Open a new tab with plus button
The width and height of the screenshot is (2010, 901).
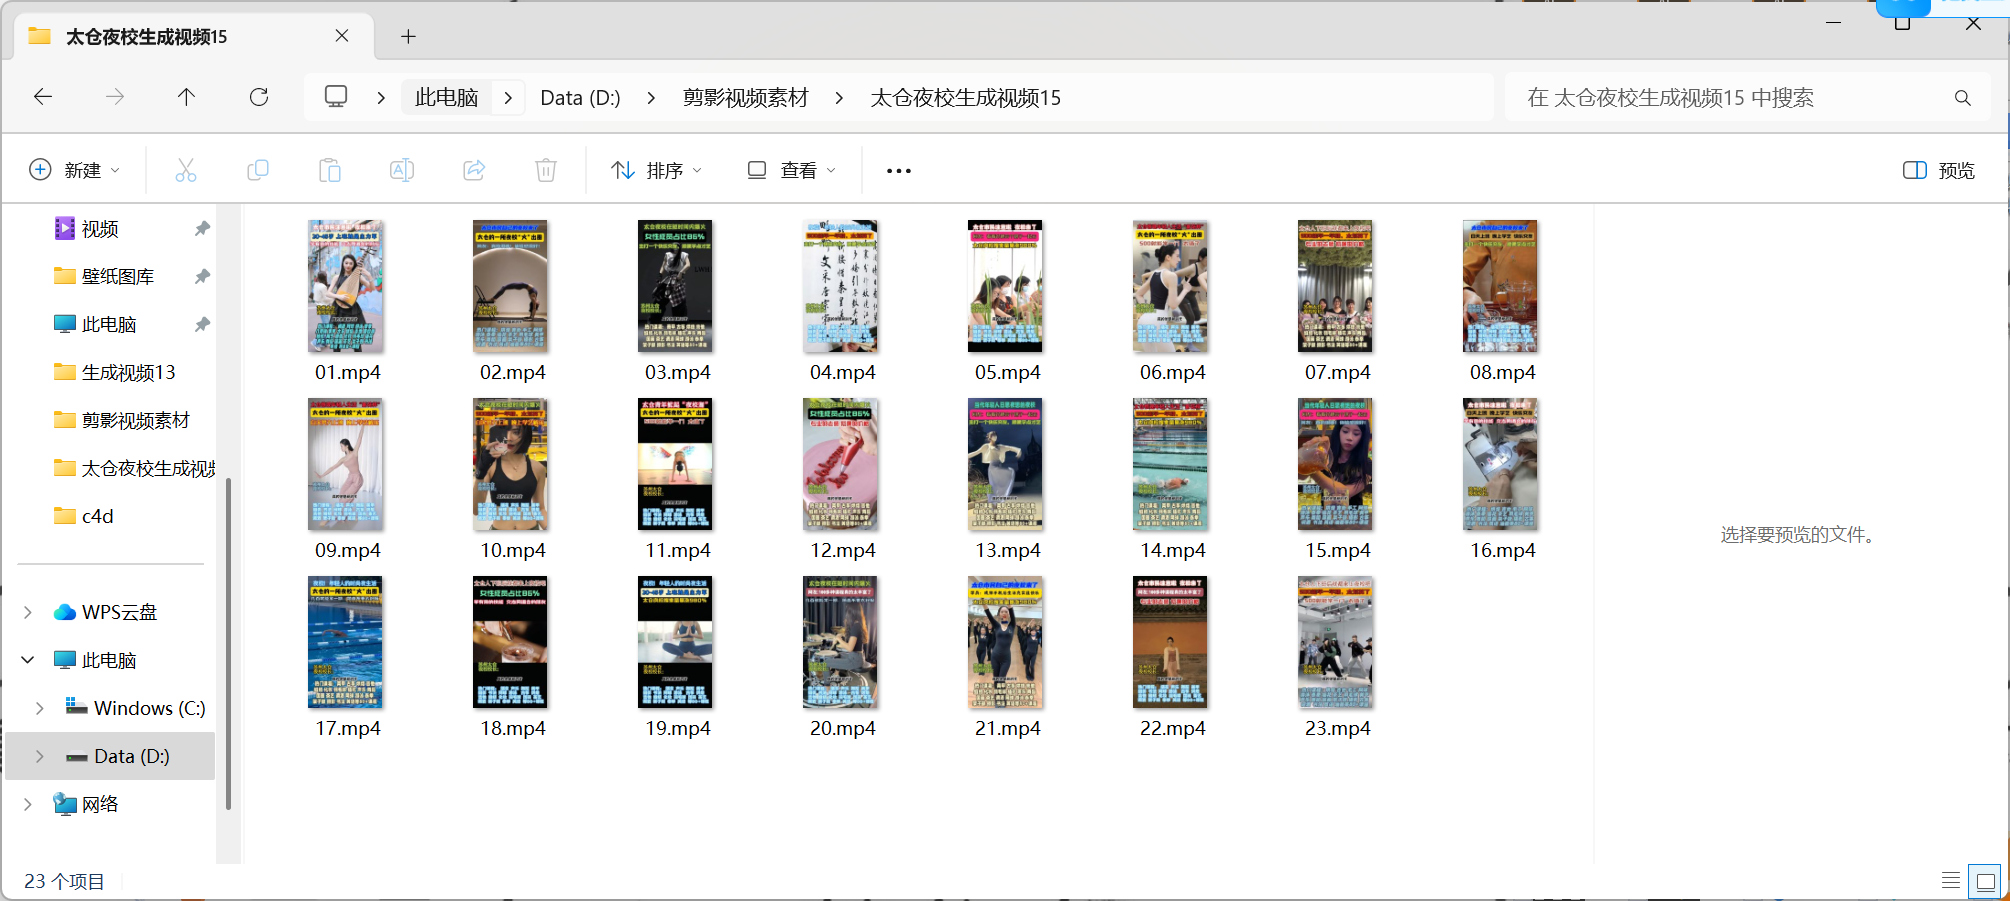point(408,37)
